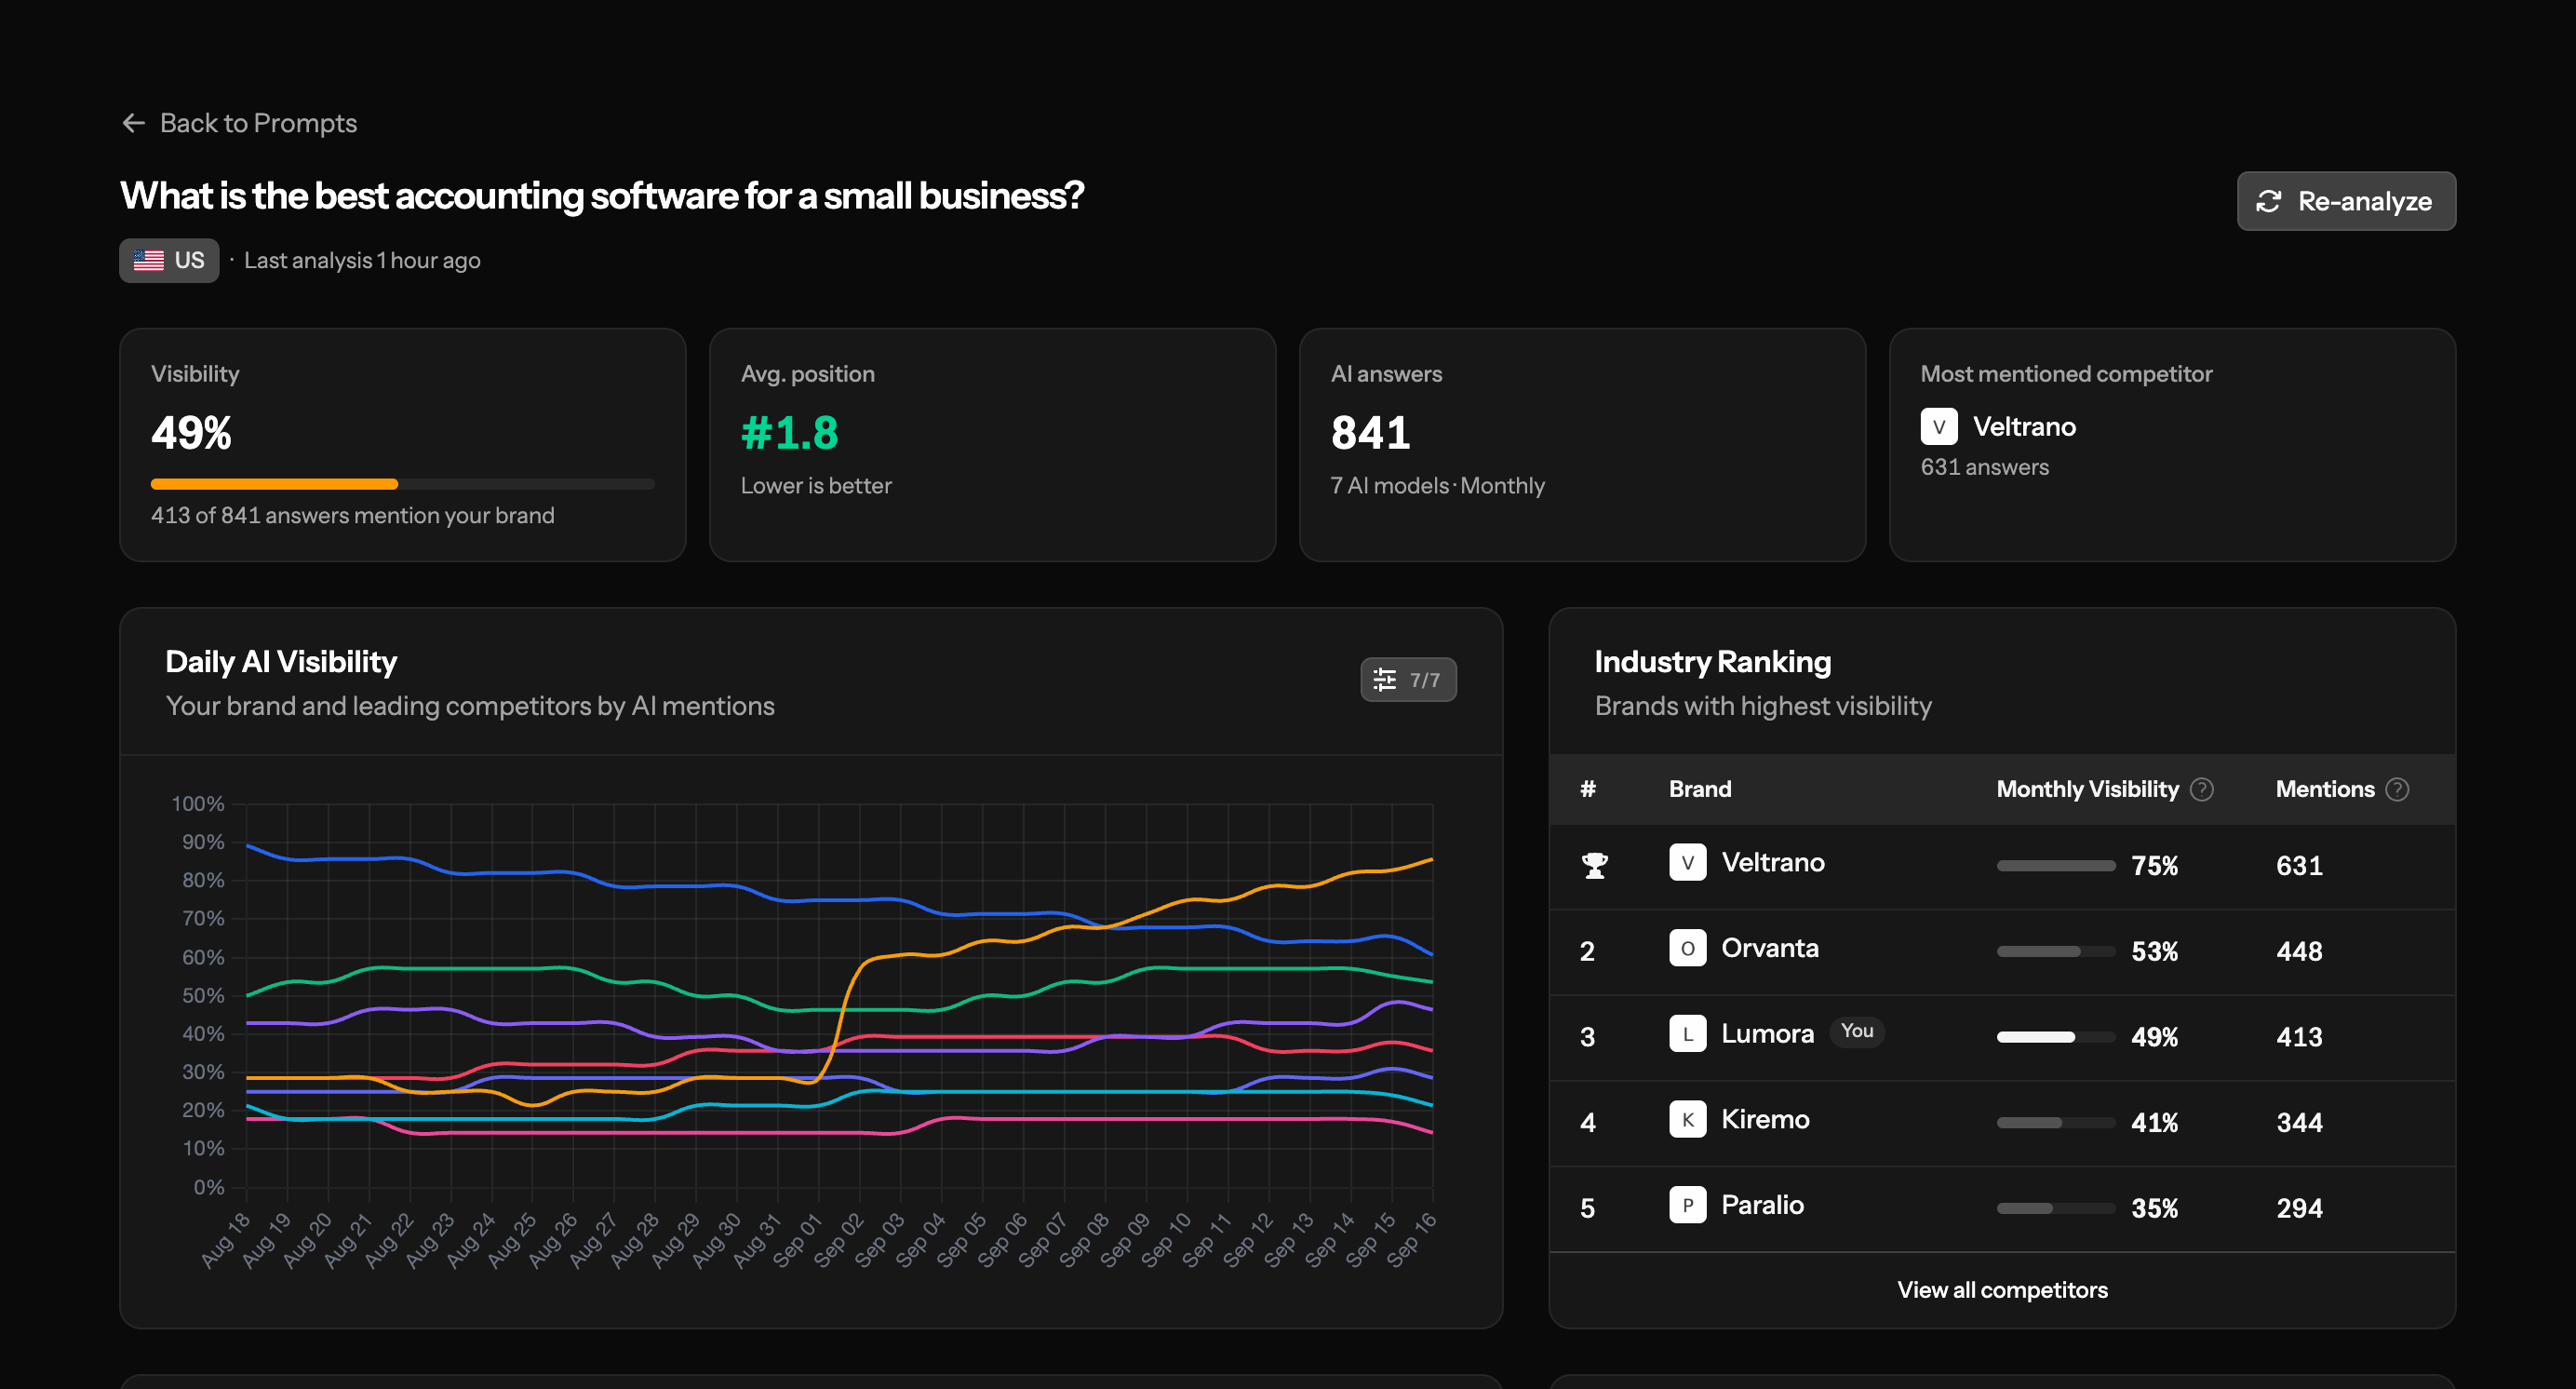
Task: Select the Paralio row name
Action: (x=1762, y=1205)
